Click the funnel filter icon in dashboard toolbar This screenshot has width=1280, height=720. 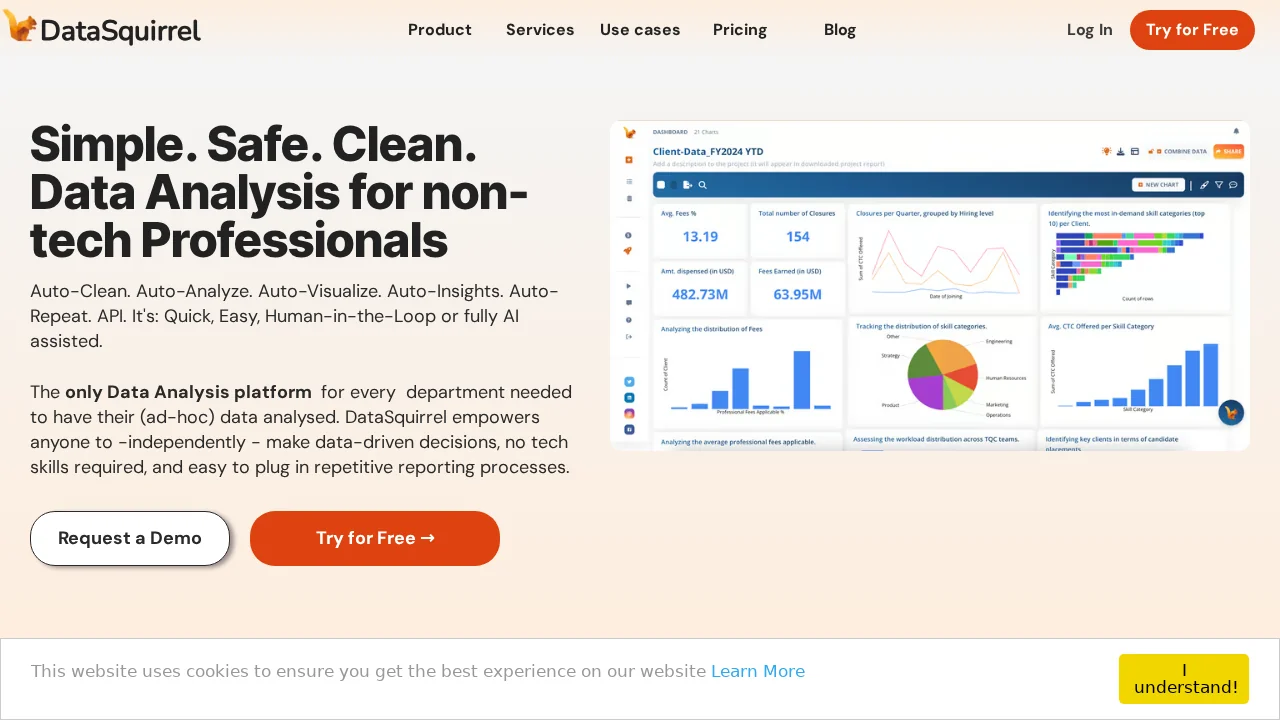[1219, 185]
